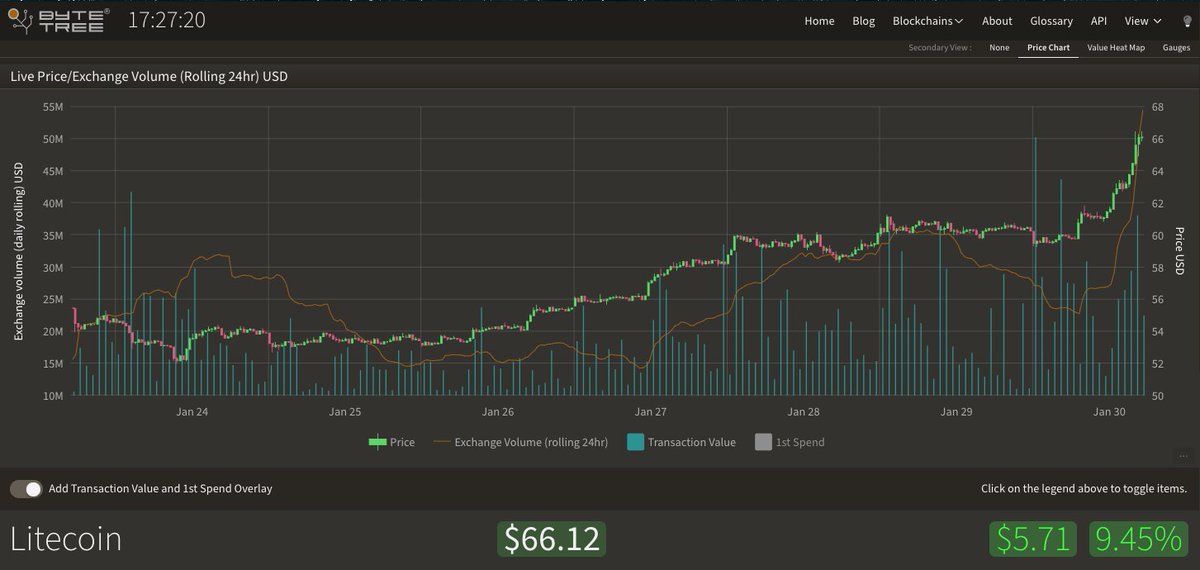Click the Jan 26 date axis label

pos(498,411)
